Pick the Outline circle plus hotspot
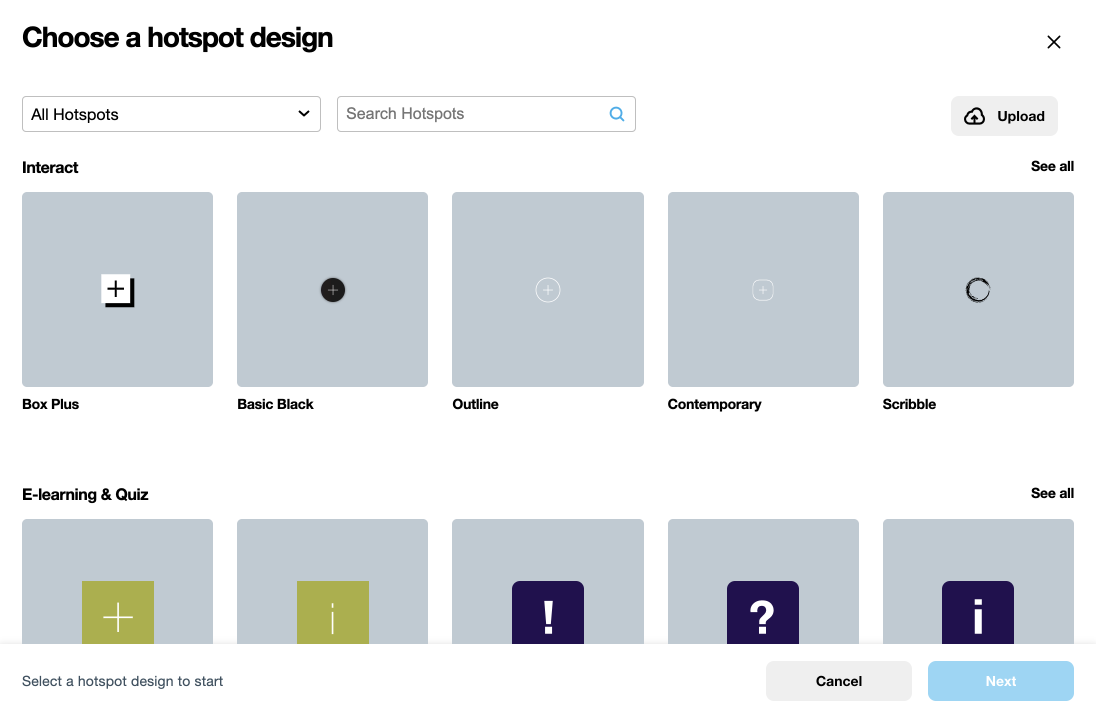1096x716 pixels. (x=548, y=290)
